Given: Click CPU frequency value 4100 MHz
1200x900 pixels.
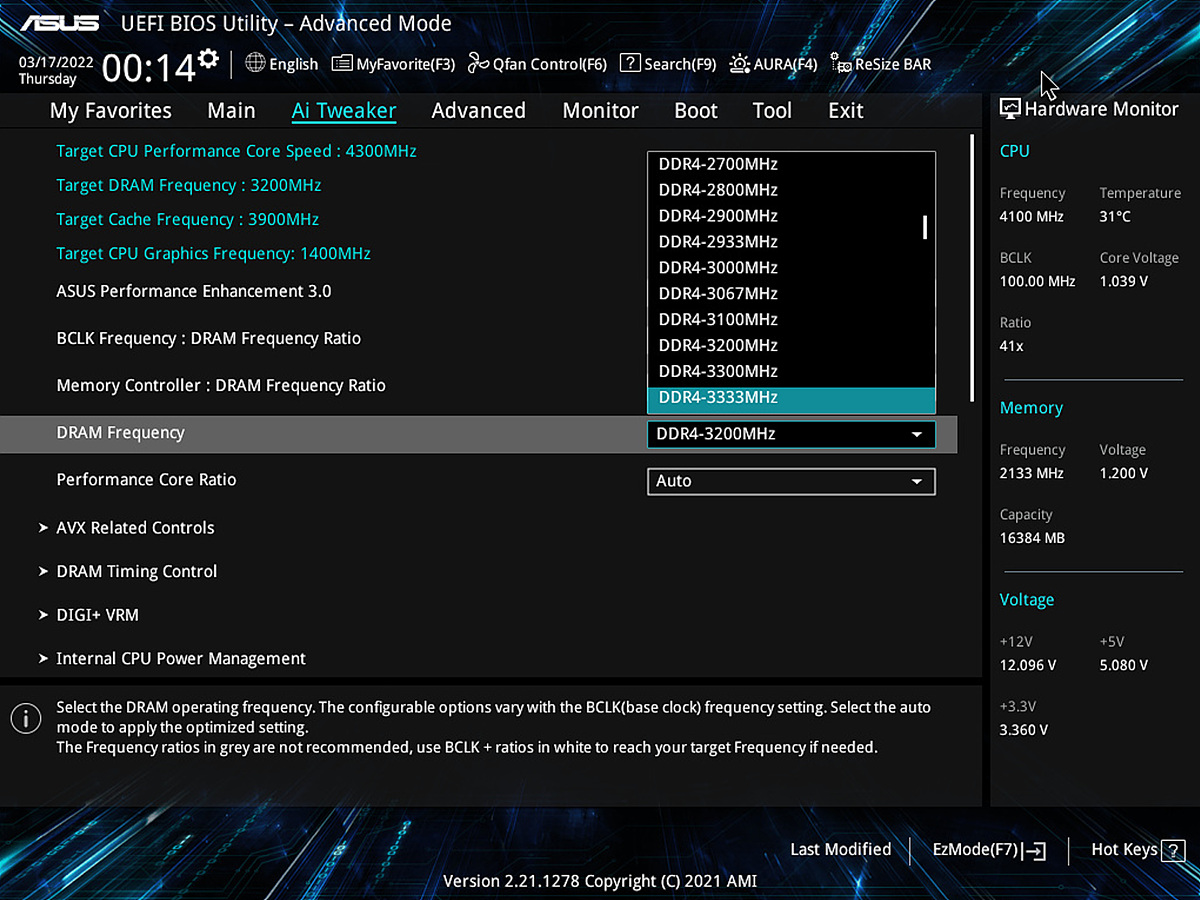Looking at the screenshot, I should click(1032, 217).
